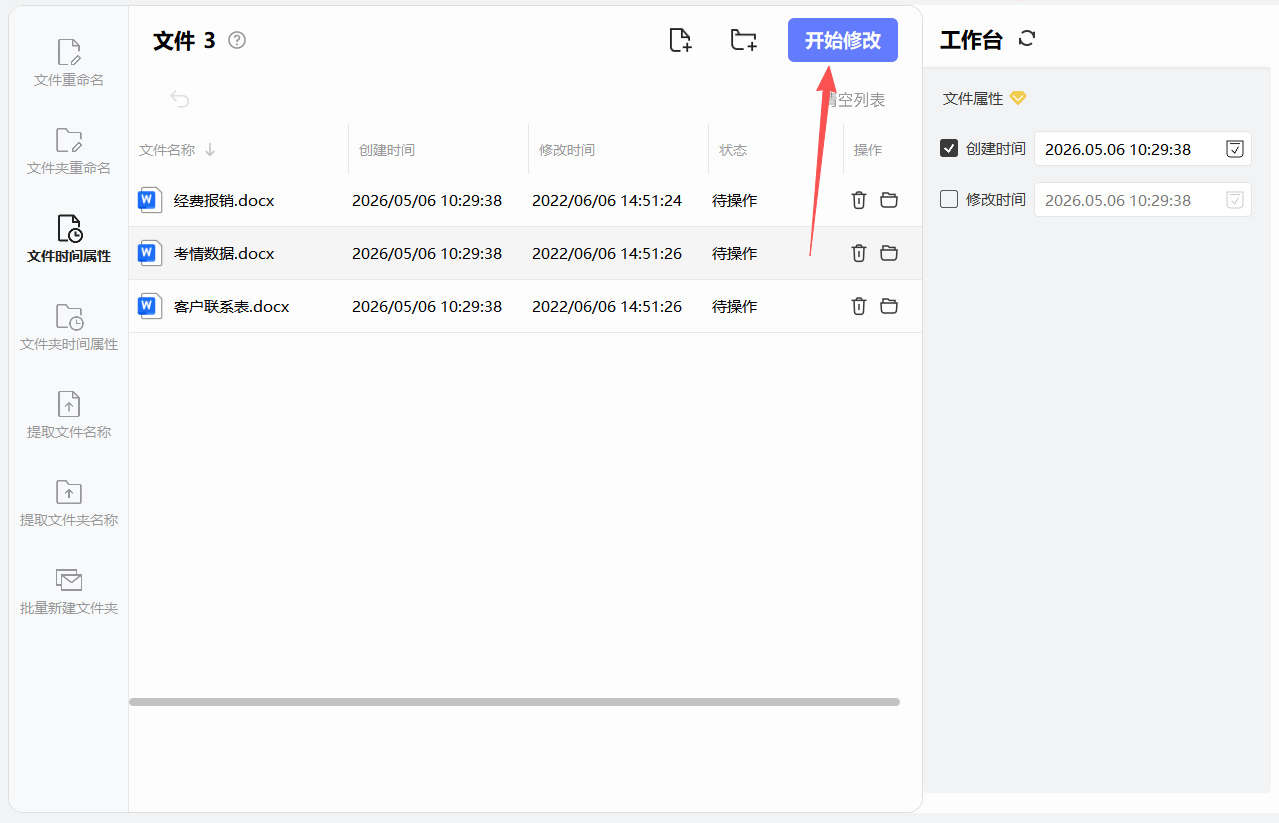
Task: Click the help question mark beside 文件 3
Action: (237, 40)
